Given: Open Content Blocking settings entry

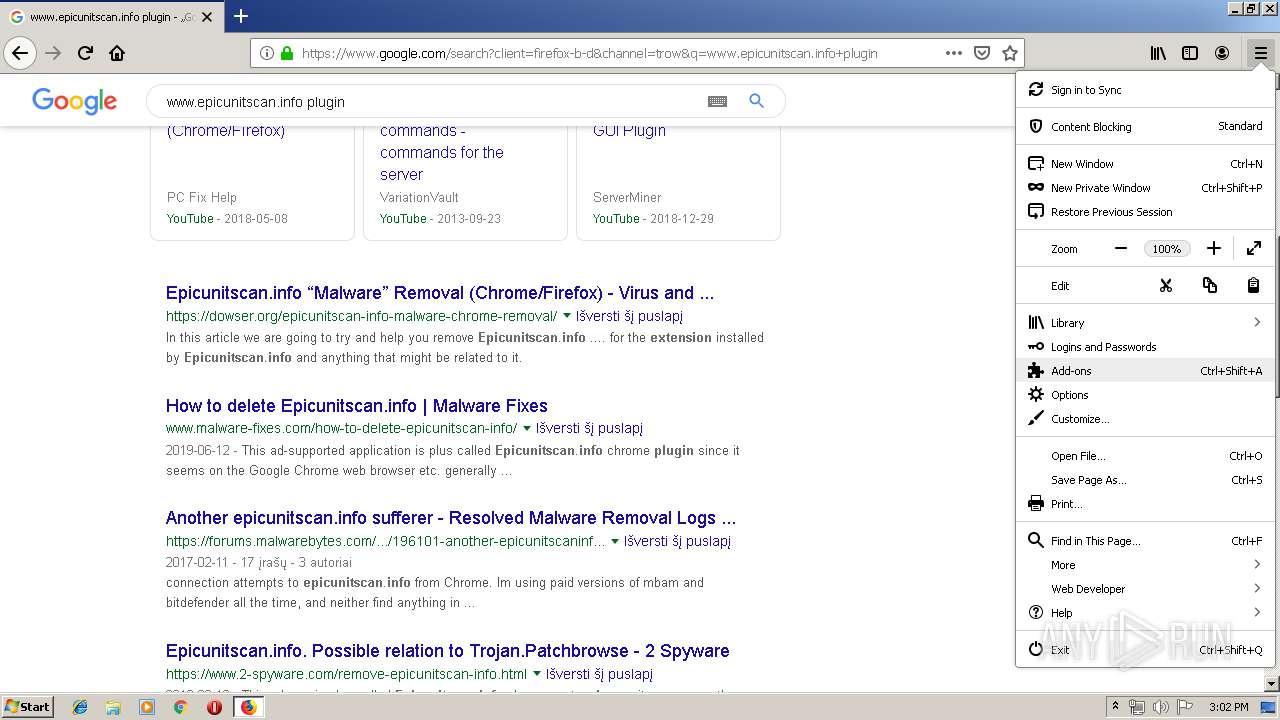Looking at the screenshot, I should [1145, 127].
